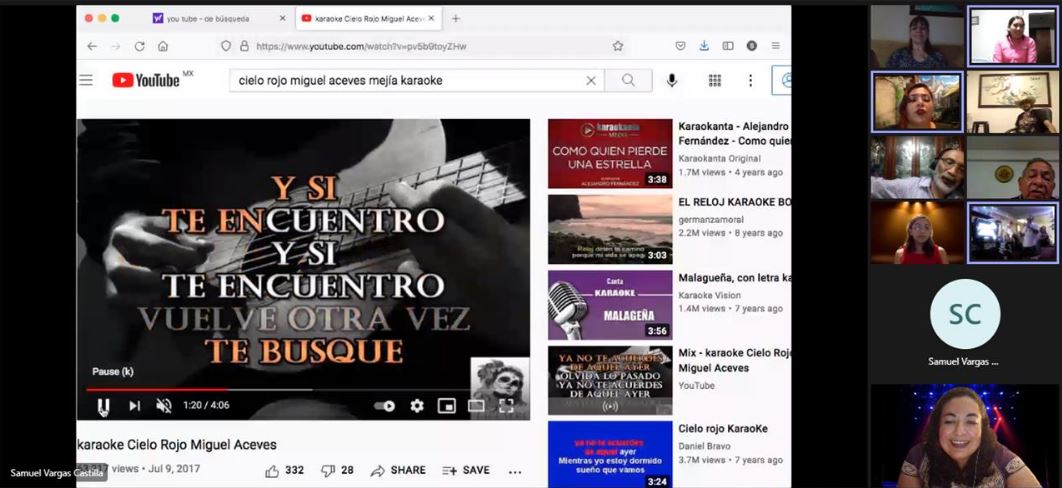This screenshot has width=1062, height=488.
Task: Open Malagueña karaoke thumbnail
Action: (x=610, y=305)
